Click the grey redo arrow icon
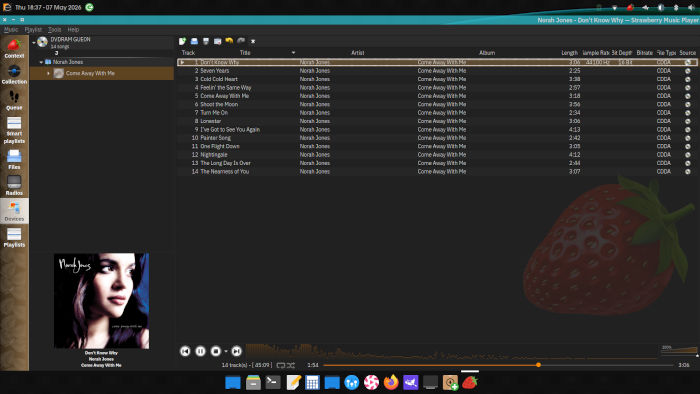 click(241, 41)
